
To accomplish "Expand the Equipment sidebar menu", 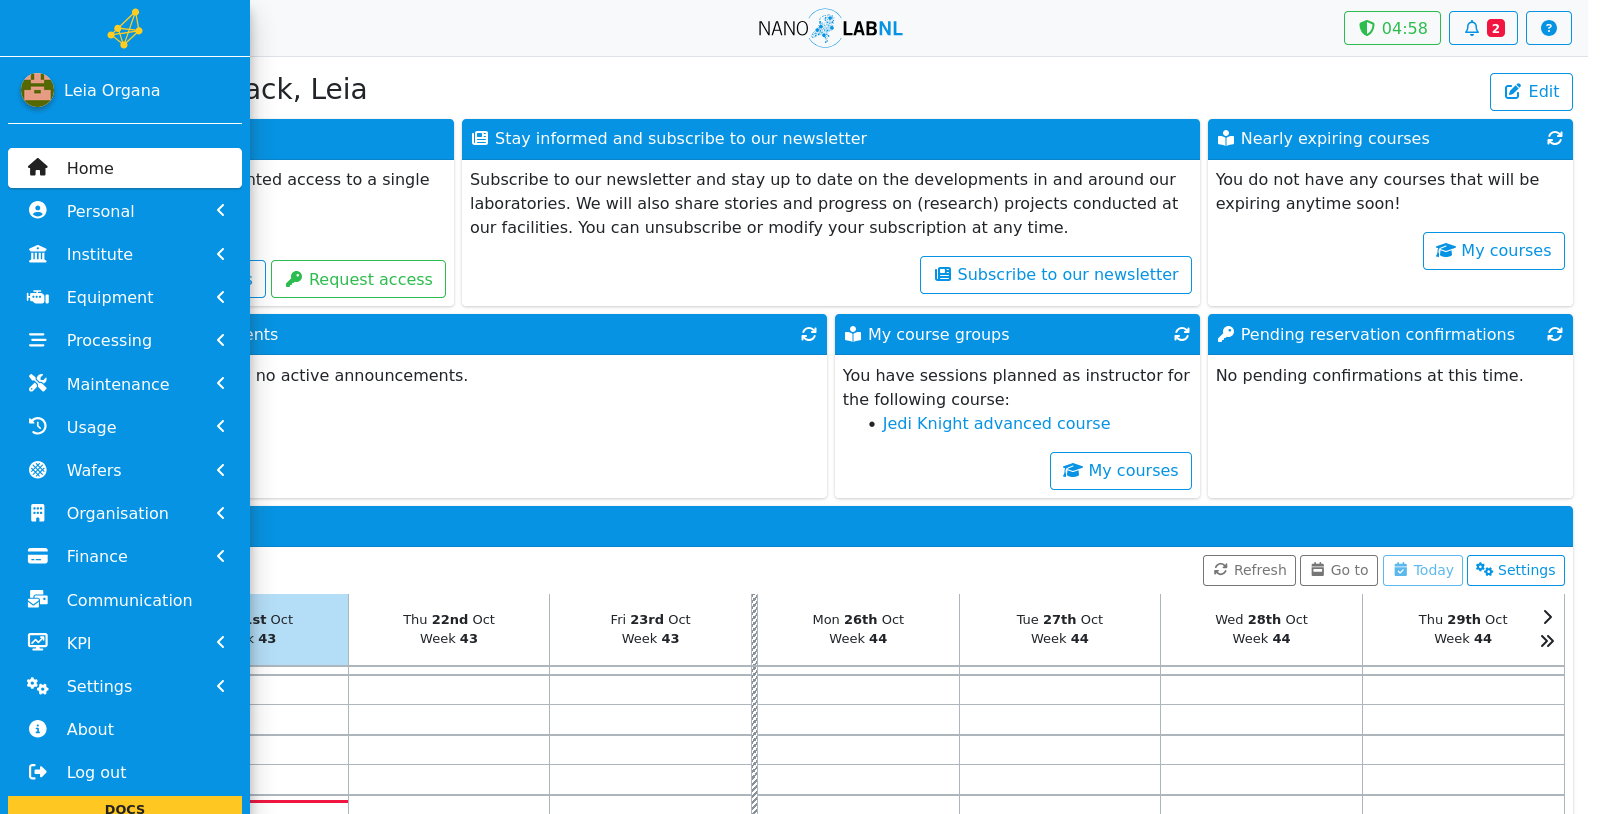I will tap(125, 297).
